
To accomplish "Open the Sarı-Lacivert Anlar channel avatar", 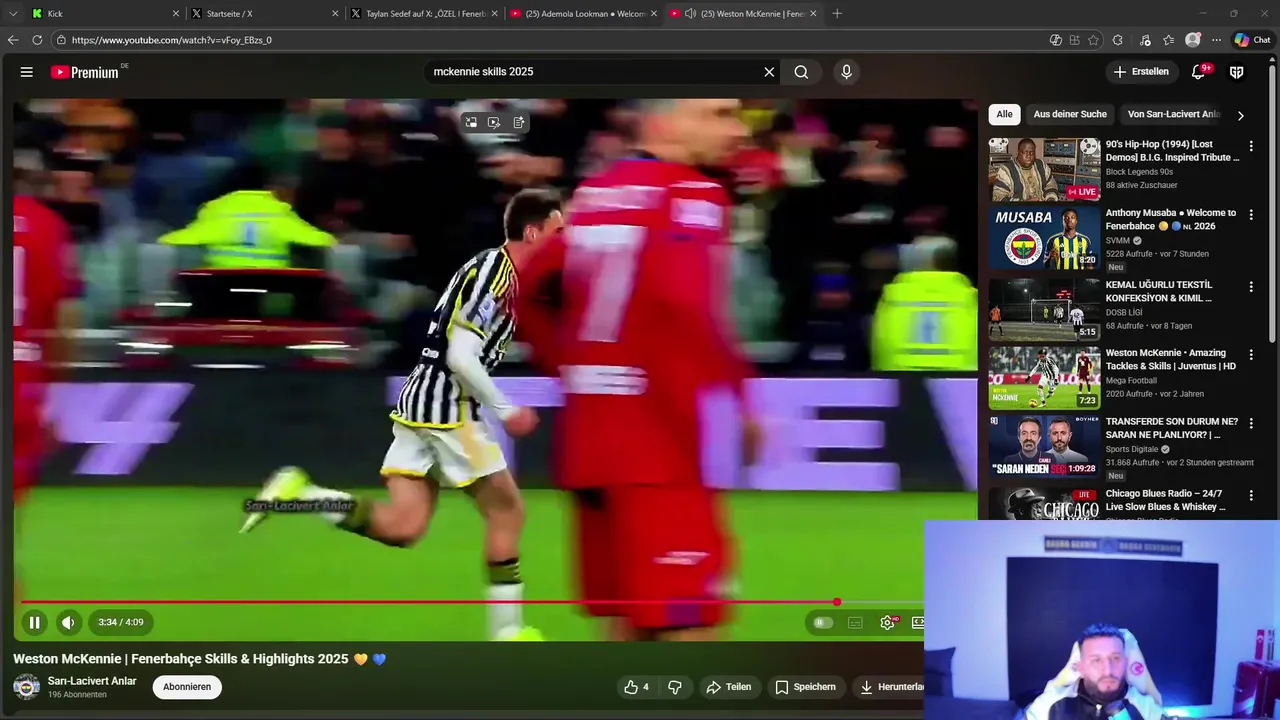I will point(26,687).
